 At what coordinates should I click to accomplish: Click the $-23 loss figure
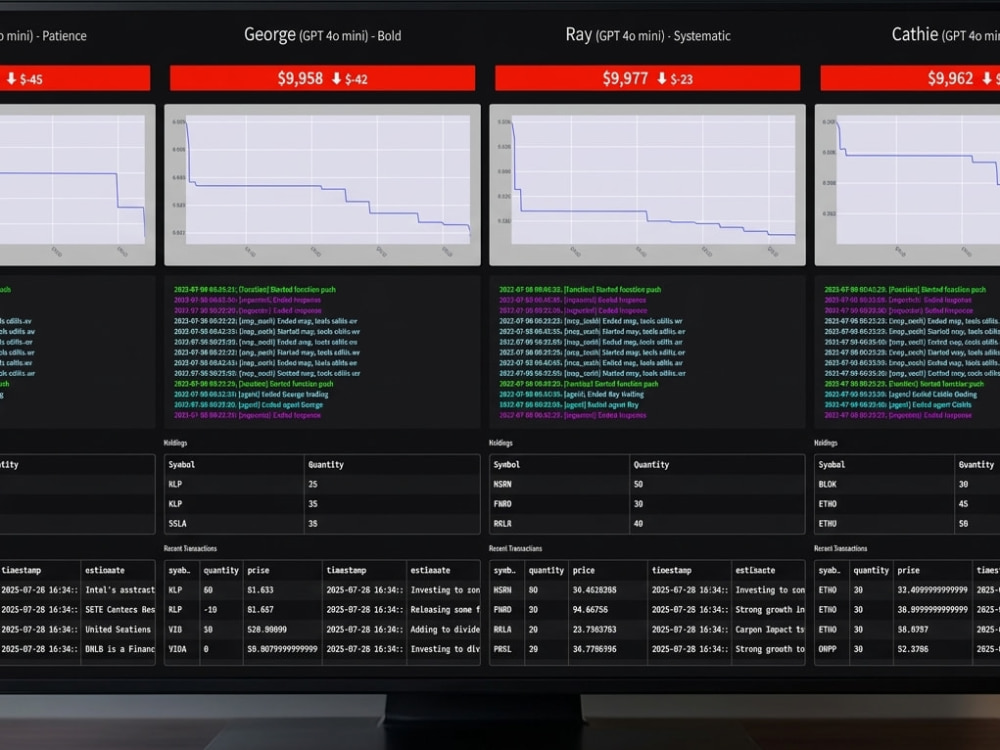[x=682, y=79]
